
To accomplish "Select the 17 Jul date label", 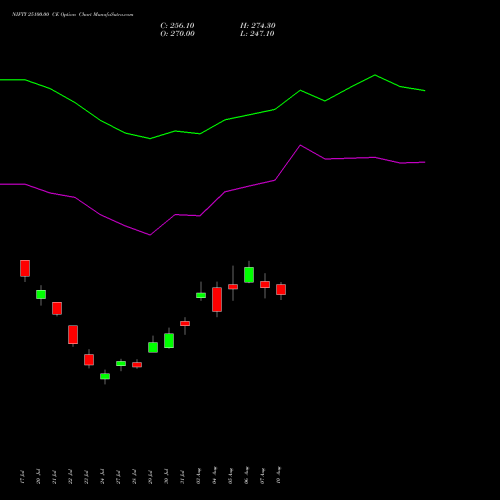I will point(22,477).
